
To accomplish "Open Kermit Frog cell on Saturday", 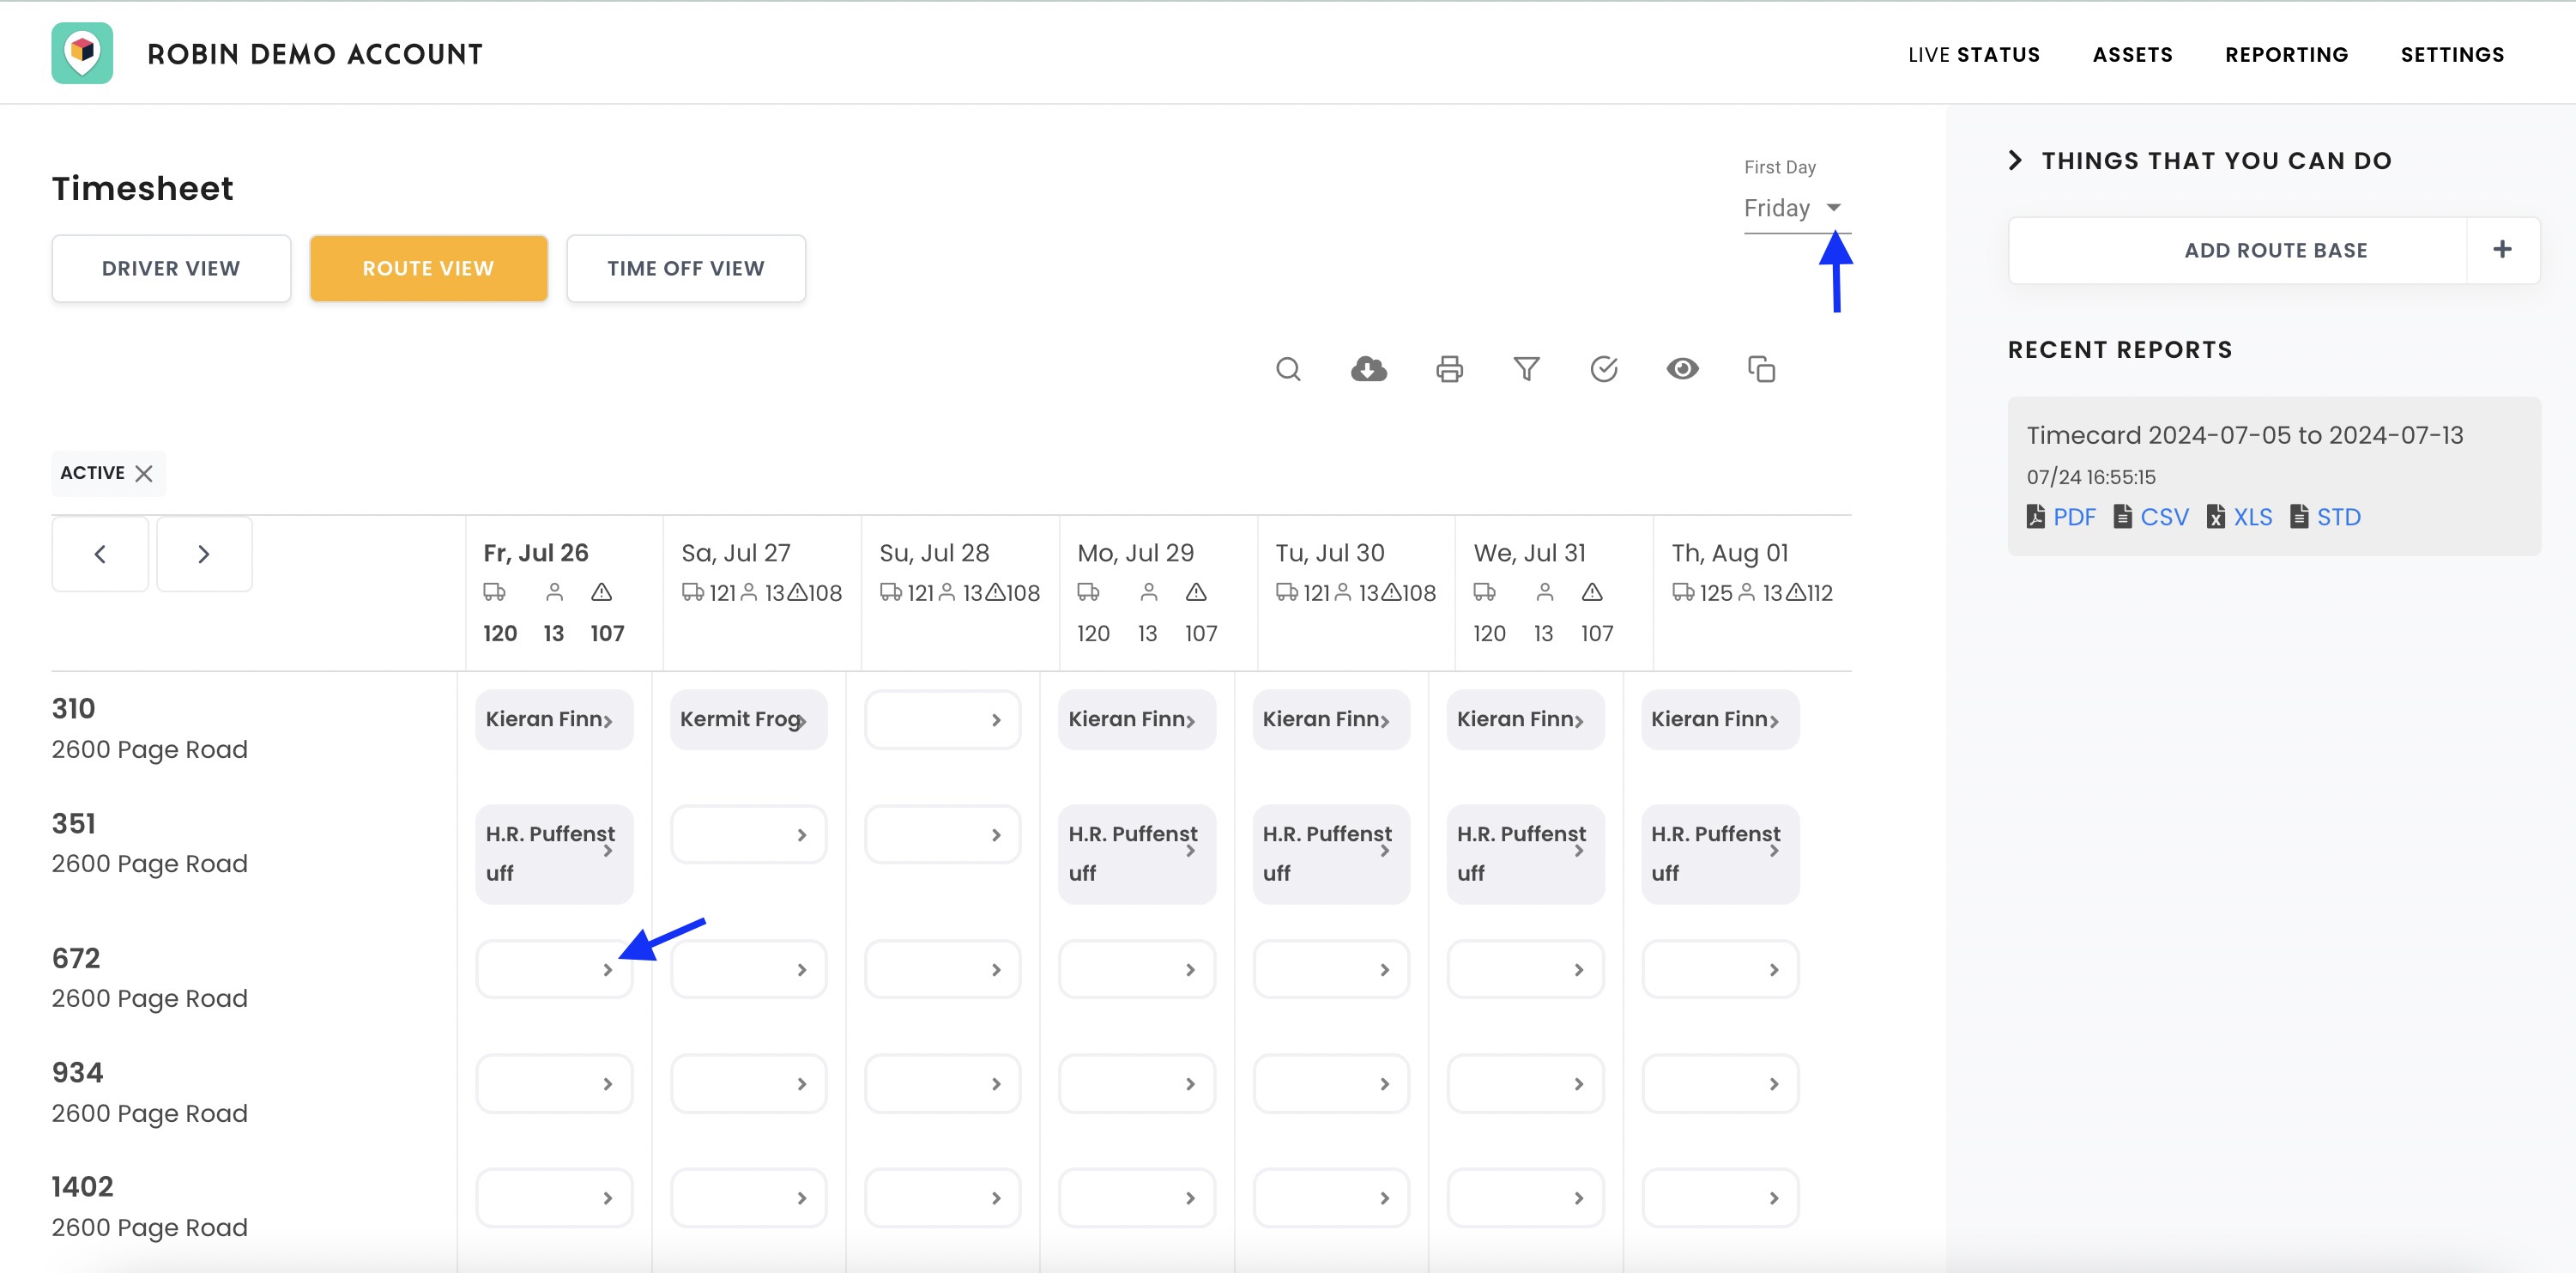I will [x=748, y=719].
